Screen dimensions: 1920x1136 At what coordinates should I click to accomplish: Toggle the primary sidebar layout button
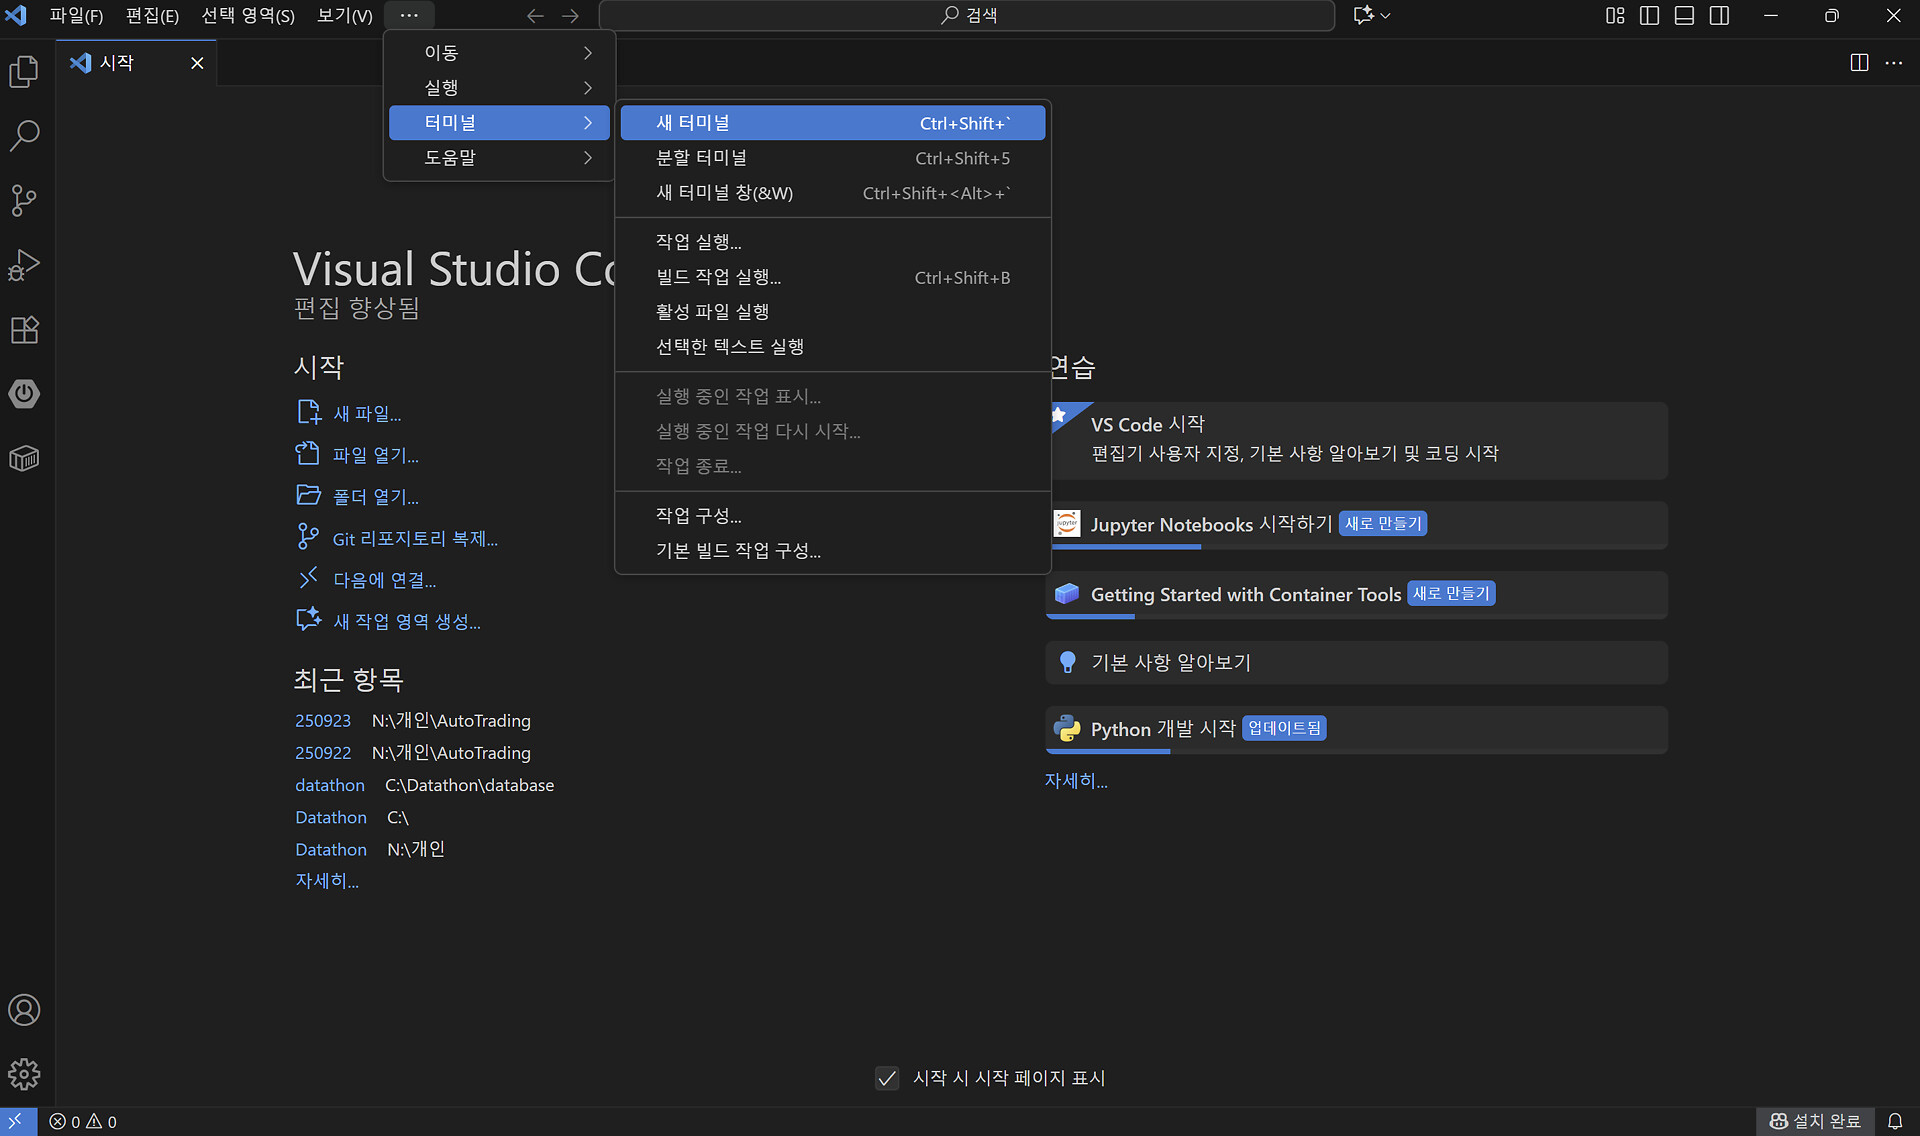(x=1650, y=15)
